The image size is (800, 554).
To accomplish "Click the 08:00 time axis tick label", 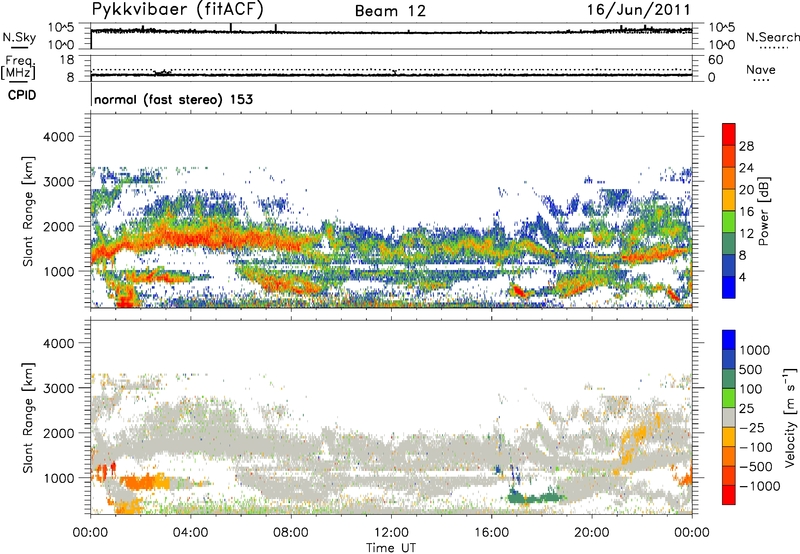I will 291,533.
